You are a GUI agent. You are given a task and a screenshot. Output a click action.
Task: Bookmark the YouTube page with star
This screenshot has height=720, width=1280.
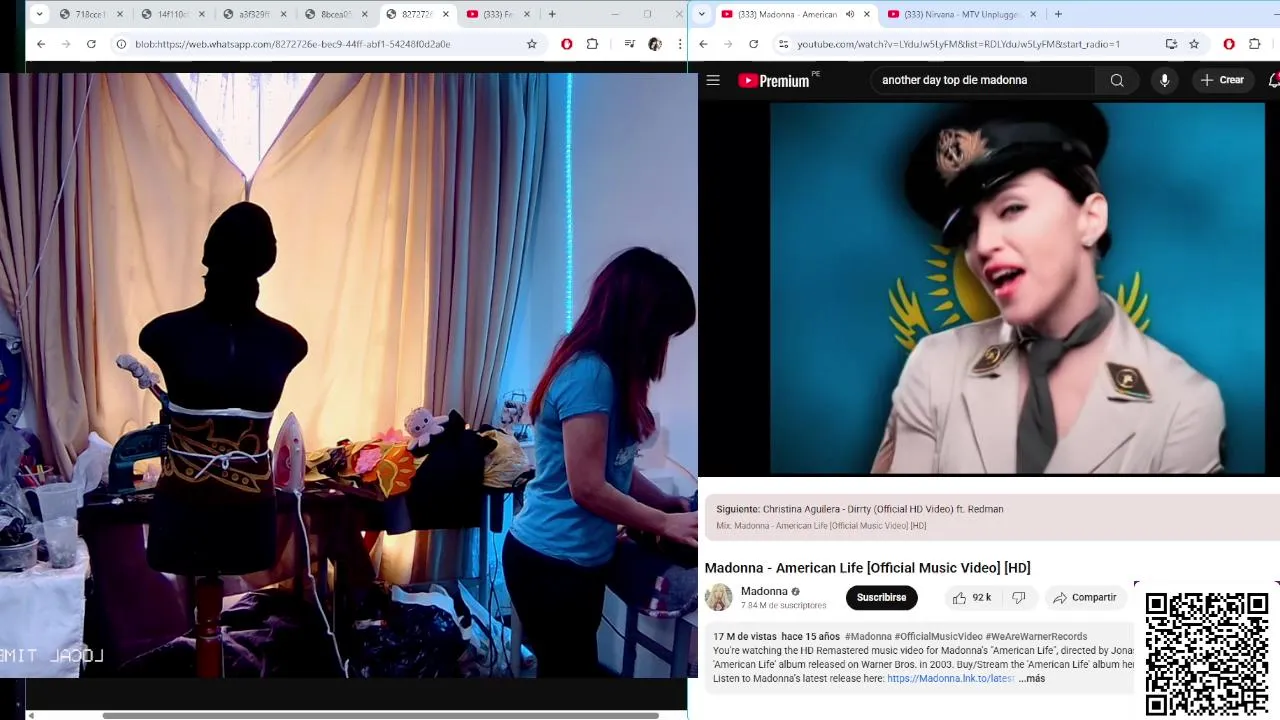click(1194, 44)
